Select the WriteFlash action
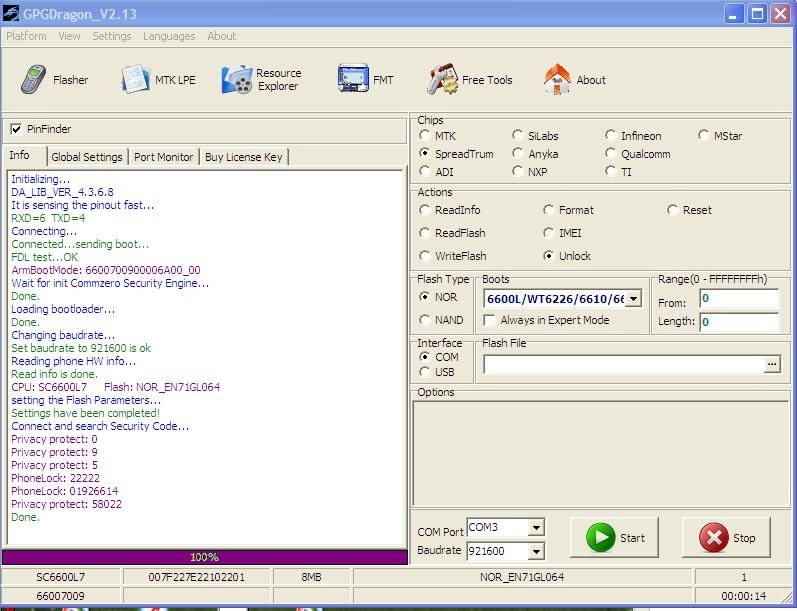The image size is (797, 611). 424,256
